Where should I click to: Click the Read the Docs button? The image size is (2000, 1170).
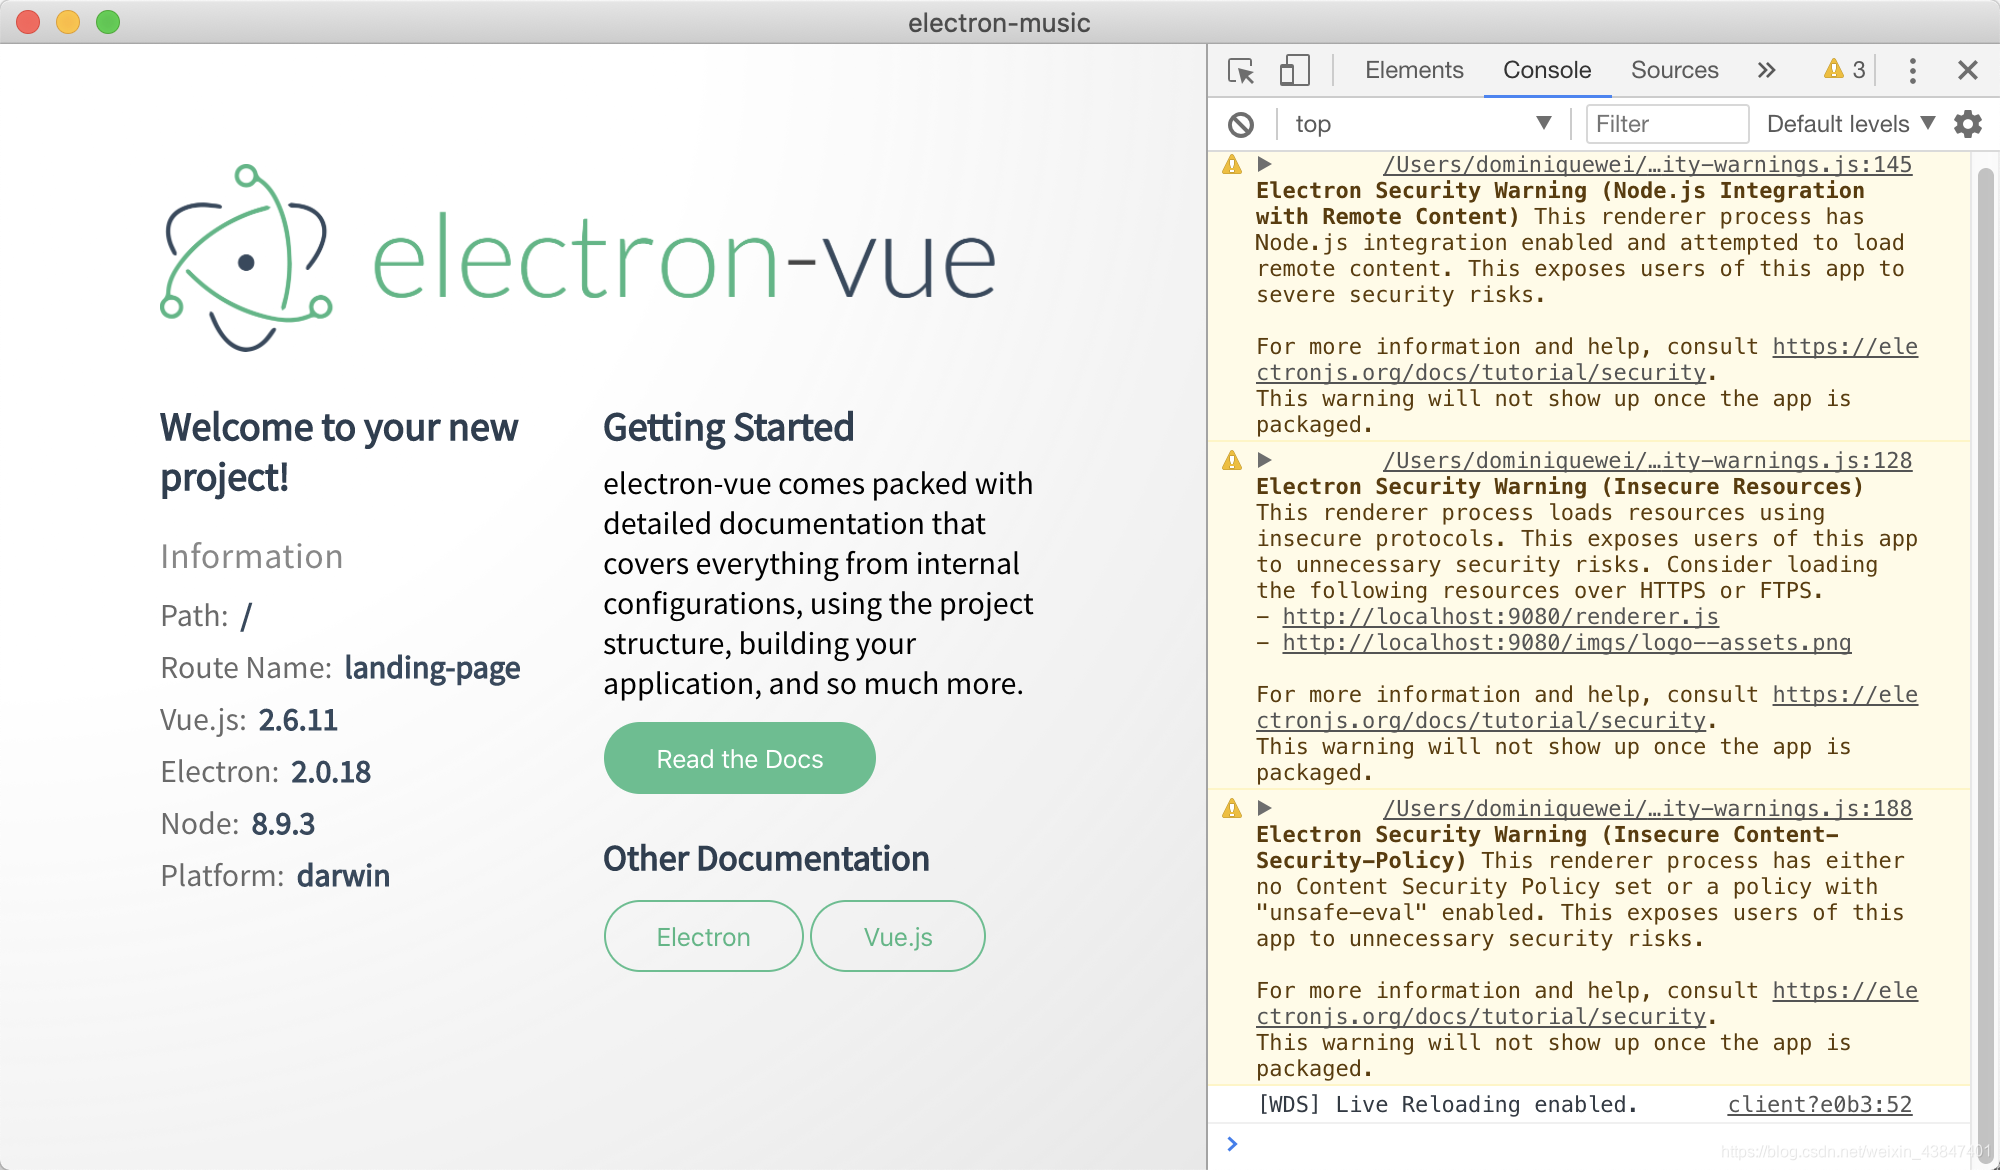click(739, 758)
